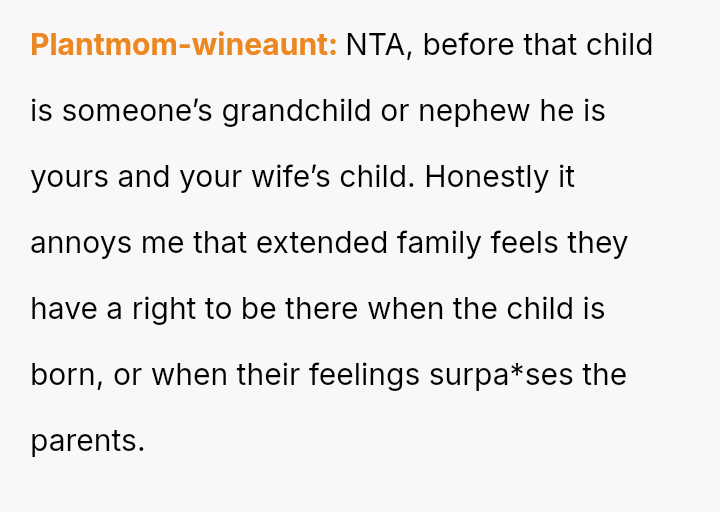Viewport: 720px width, 512px height.
Task: Click the final word "parents."
Action: (88, 441)
